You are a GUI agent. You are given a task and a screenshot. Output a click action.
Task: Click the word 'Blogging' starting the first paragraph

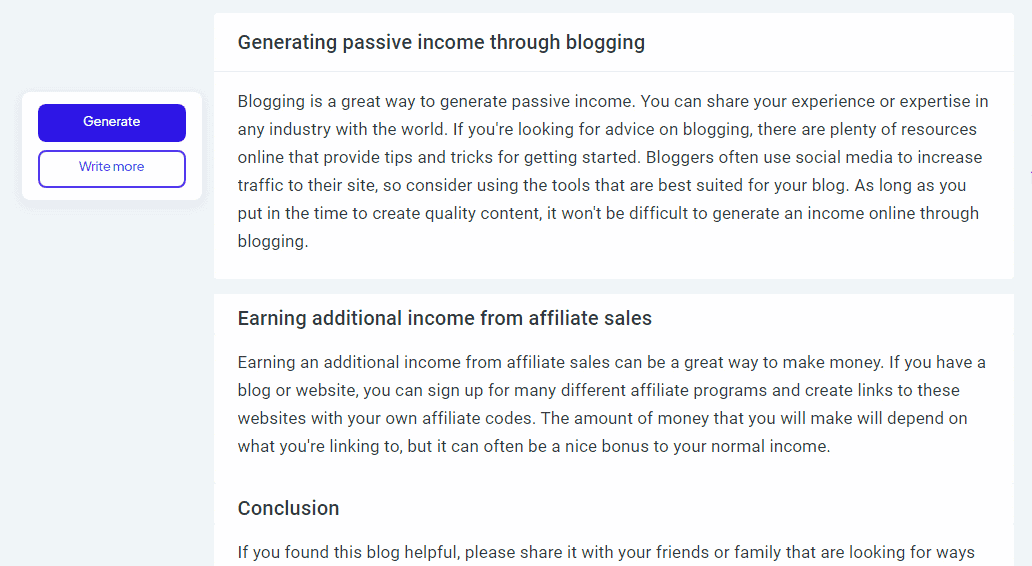point(271,102)
